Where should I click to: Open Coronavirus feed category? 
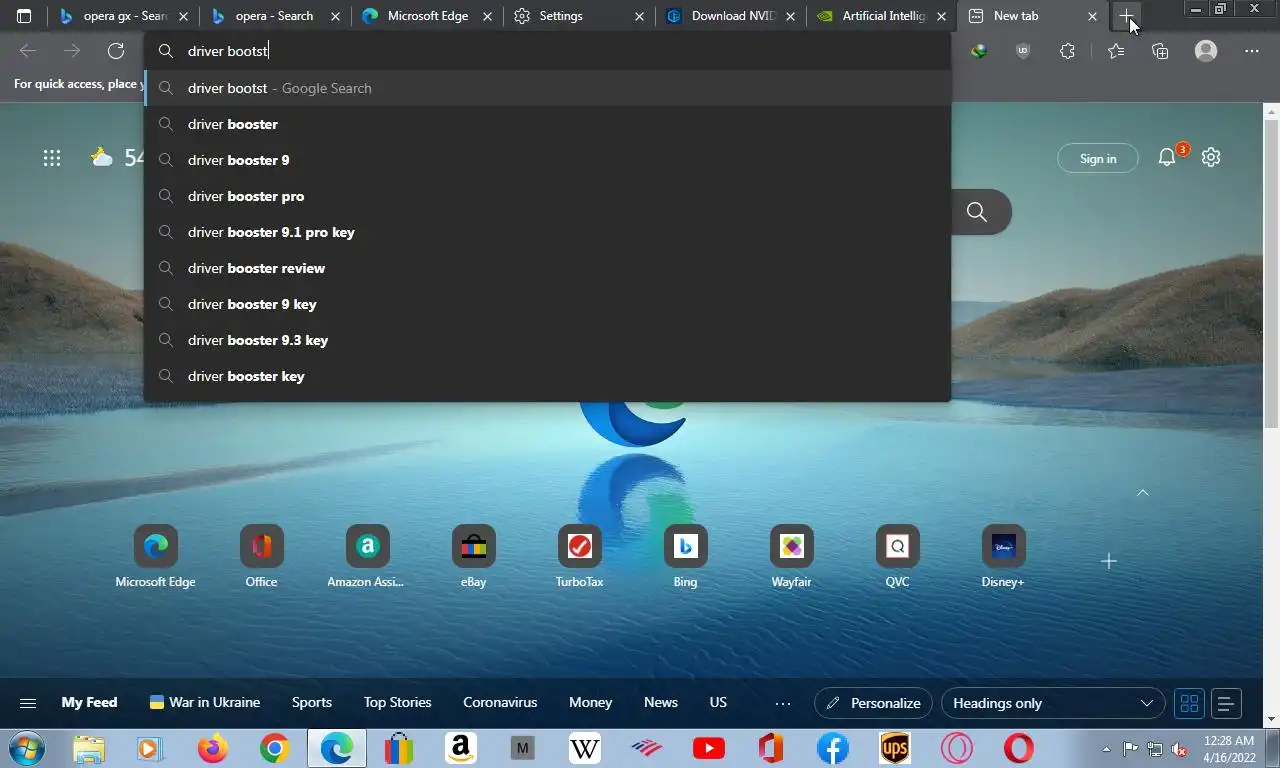[500, 702]
